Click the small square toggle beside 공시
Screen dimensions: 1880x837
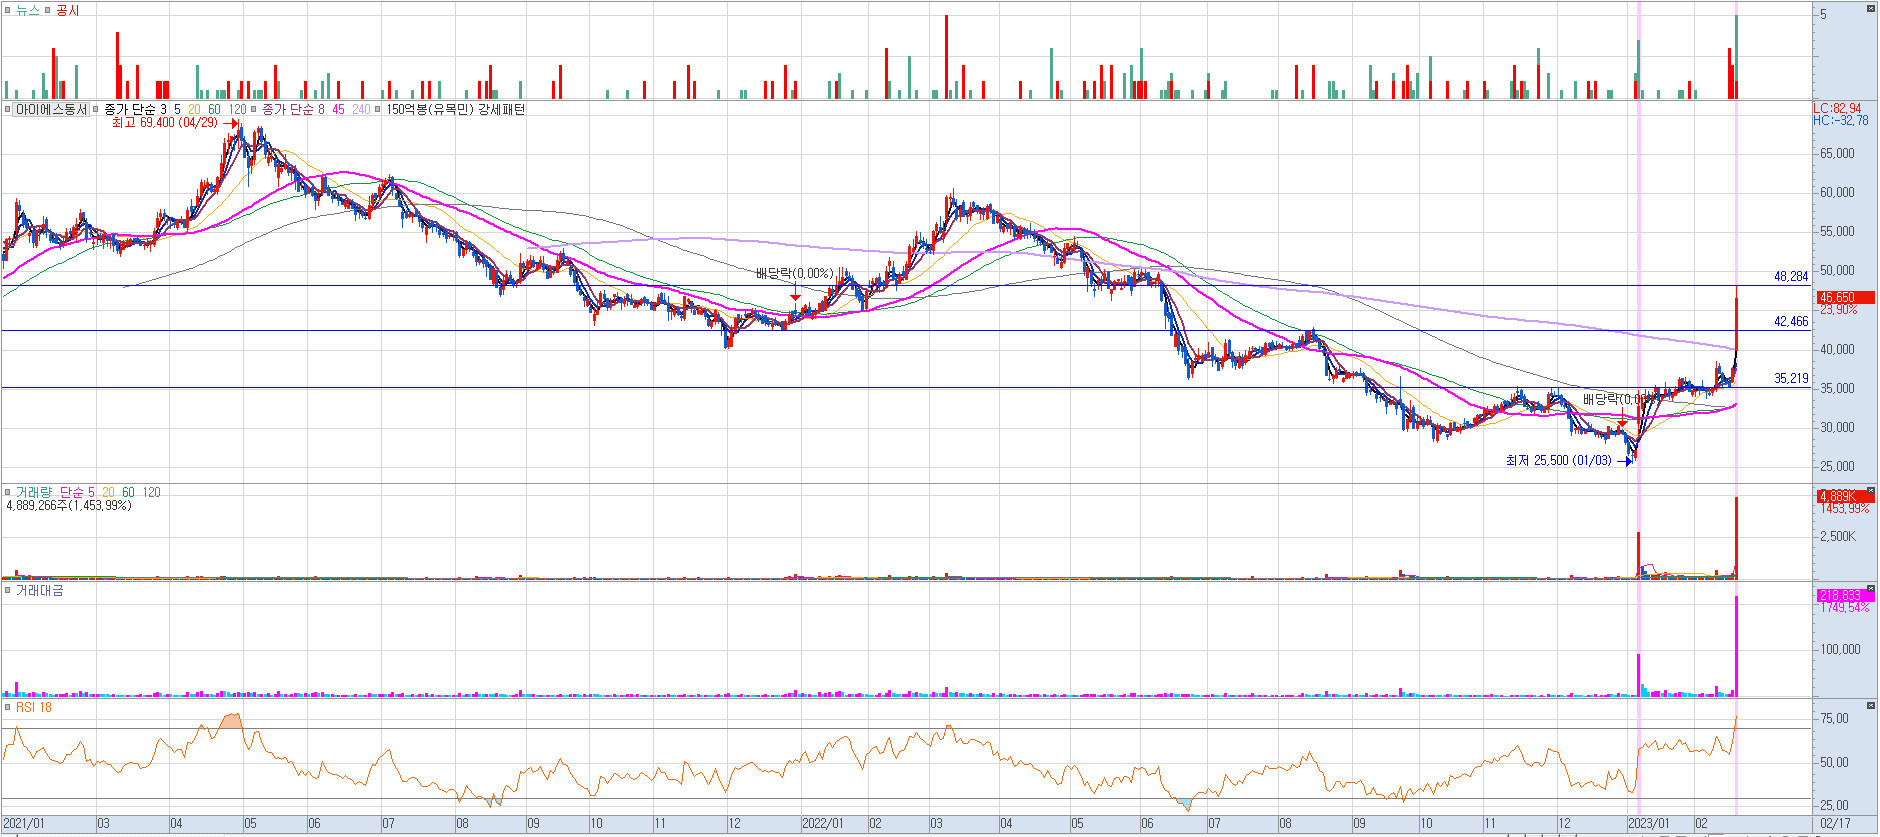[x=47, y=10]
